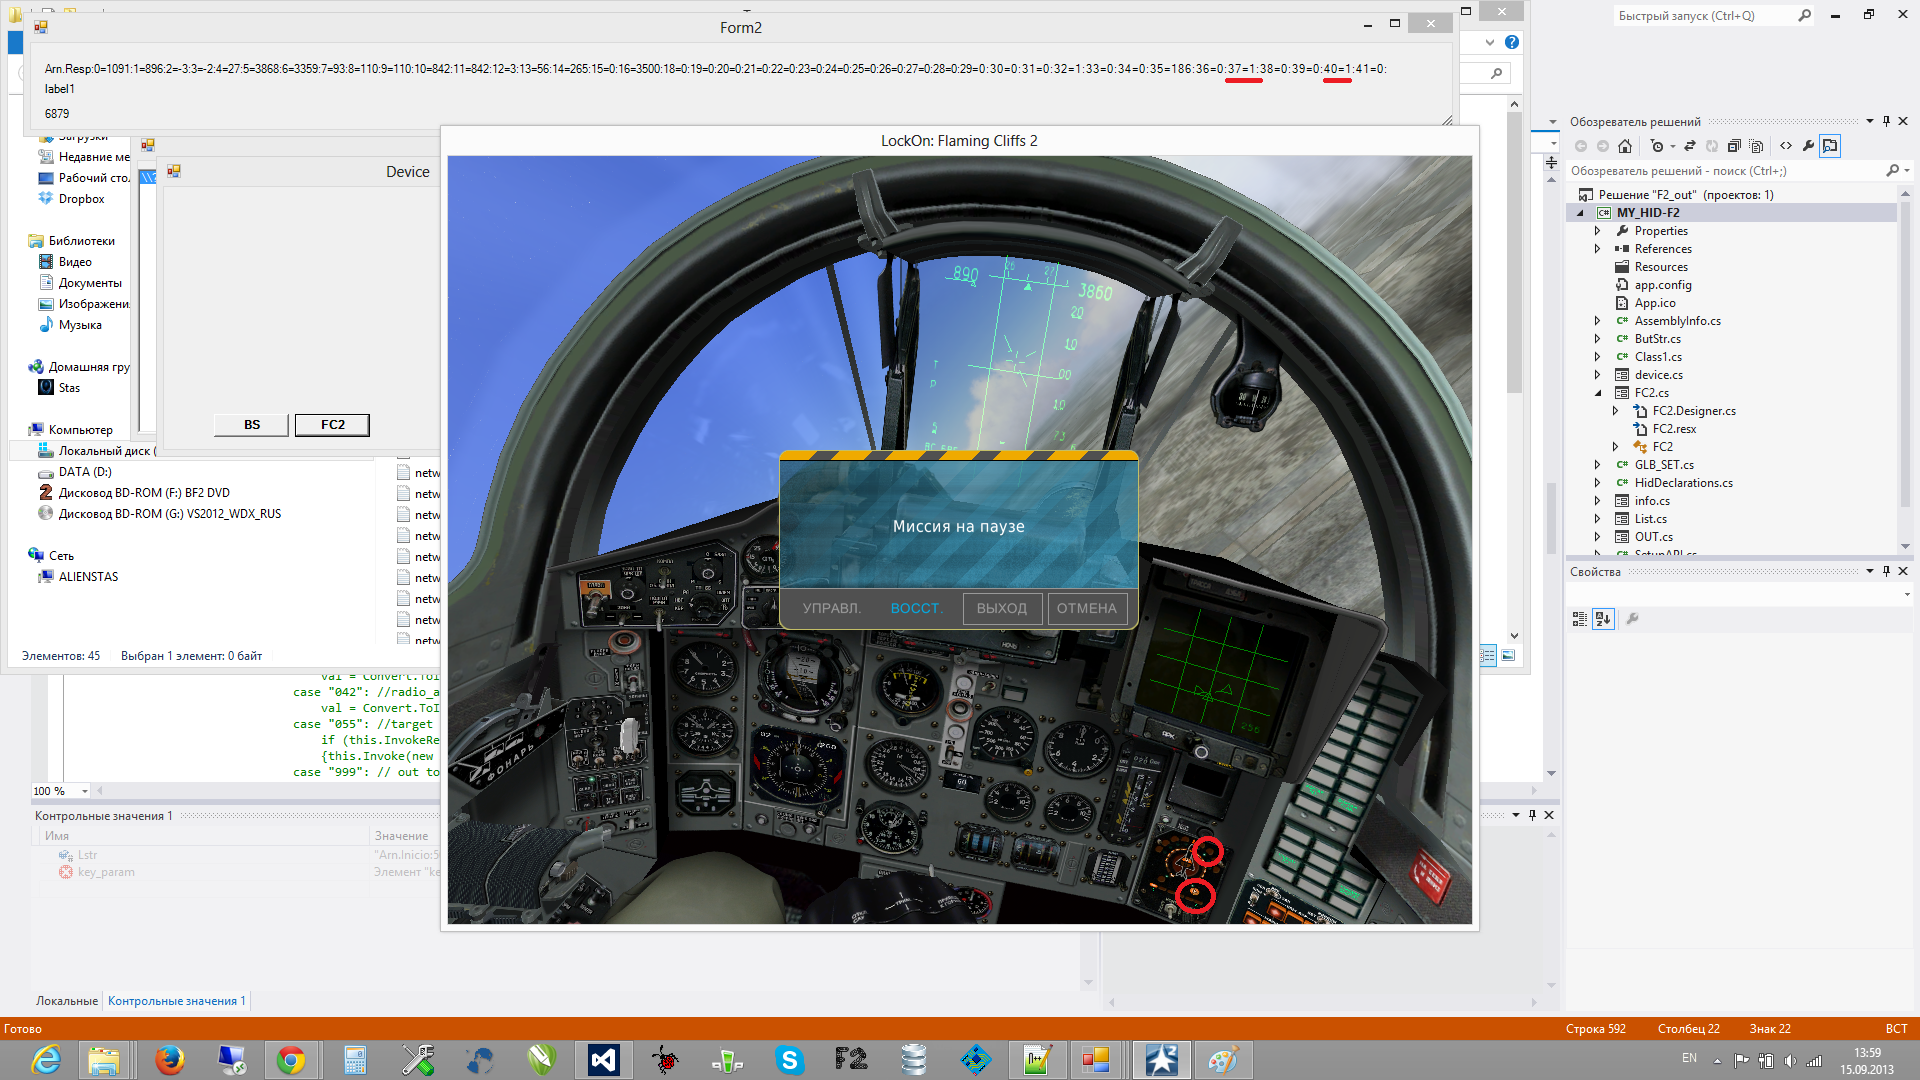Image resolution: width=1920 pixels, height=1080 pixels.
Task: Click the volume icon in system tray
Action: [x=1790, y=1061]
